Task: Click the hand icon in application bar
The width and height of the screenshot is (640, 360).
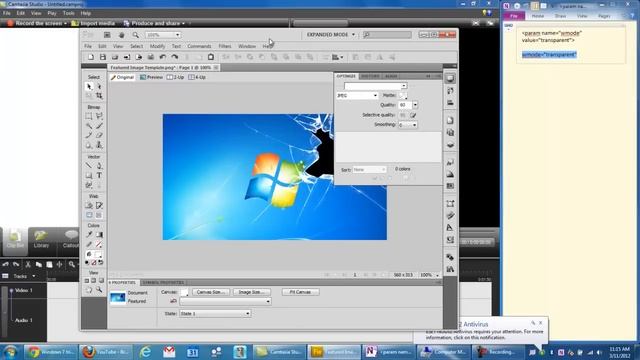Action: pos(121,35)
